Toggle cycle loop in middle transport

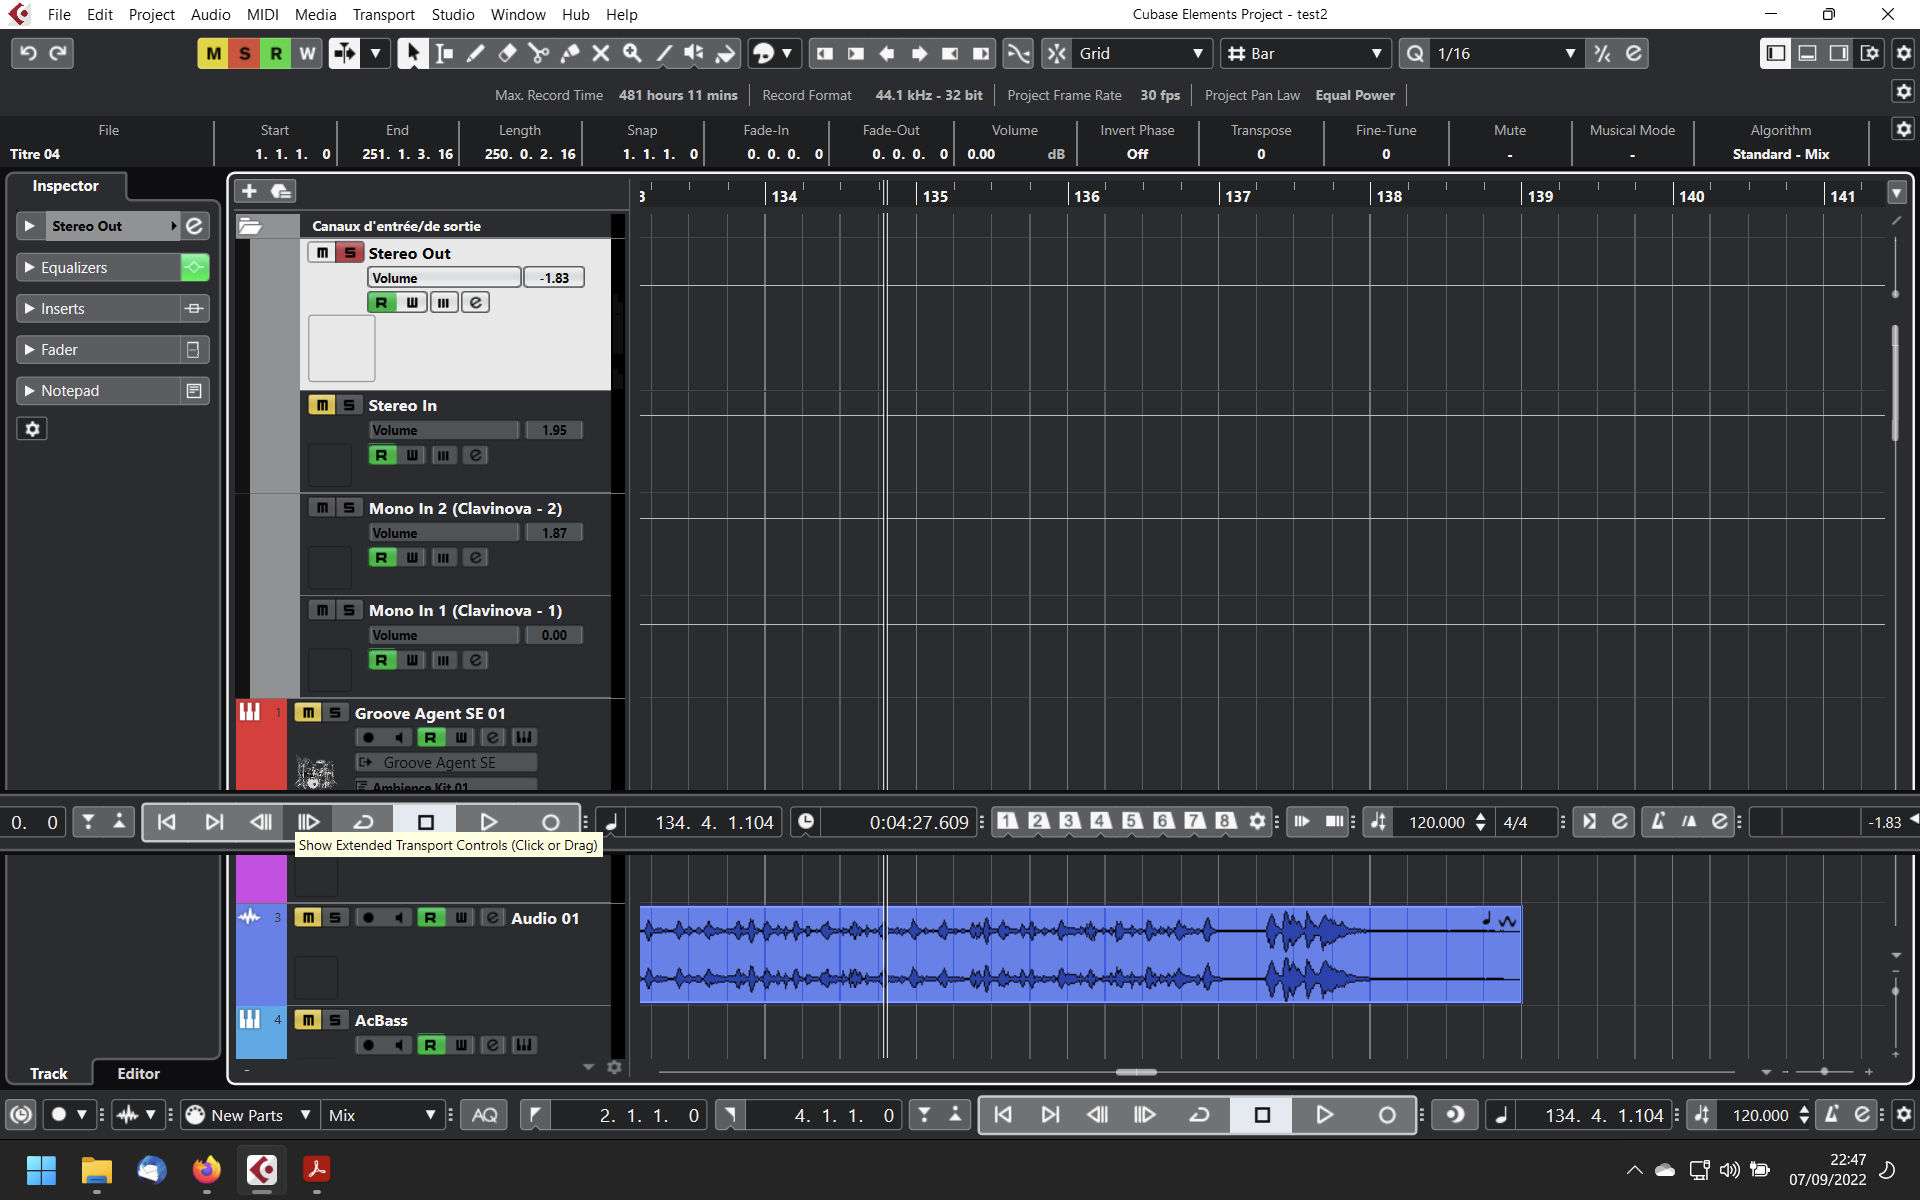363,822
